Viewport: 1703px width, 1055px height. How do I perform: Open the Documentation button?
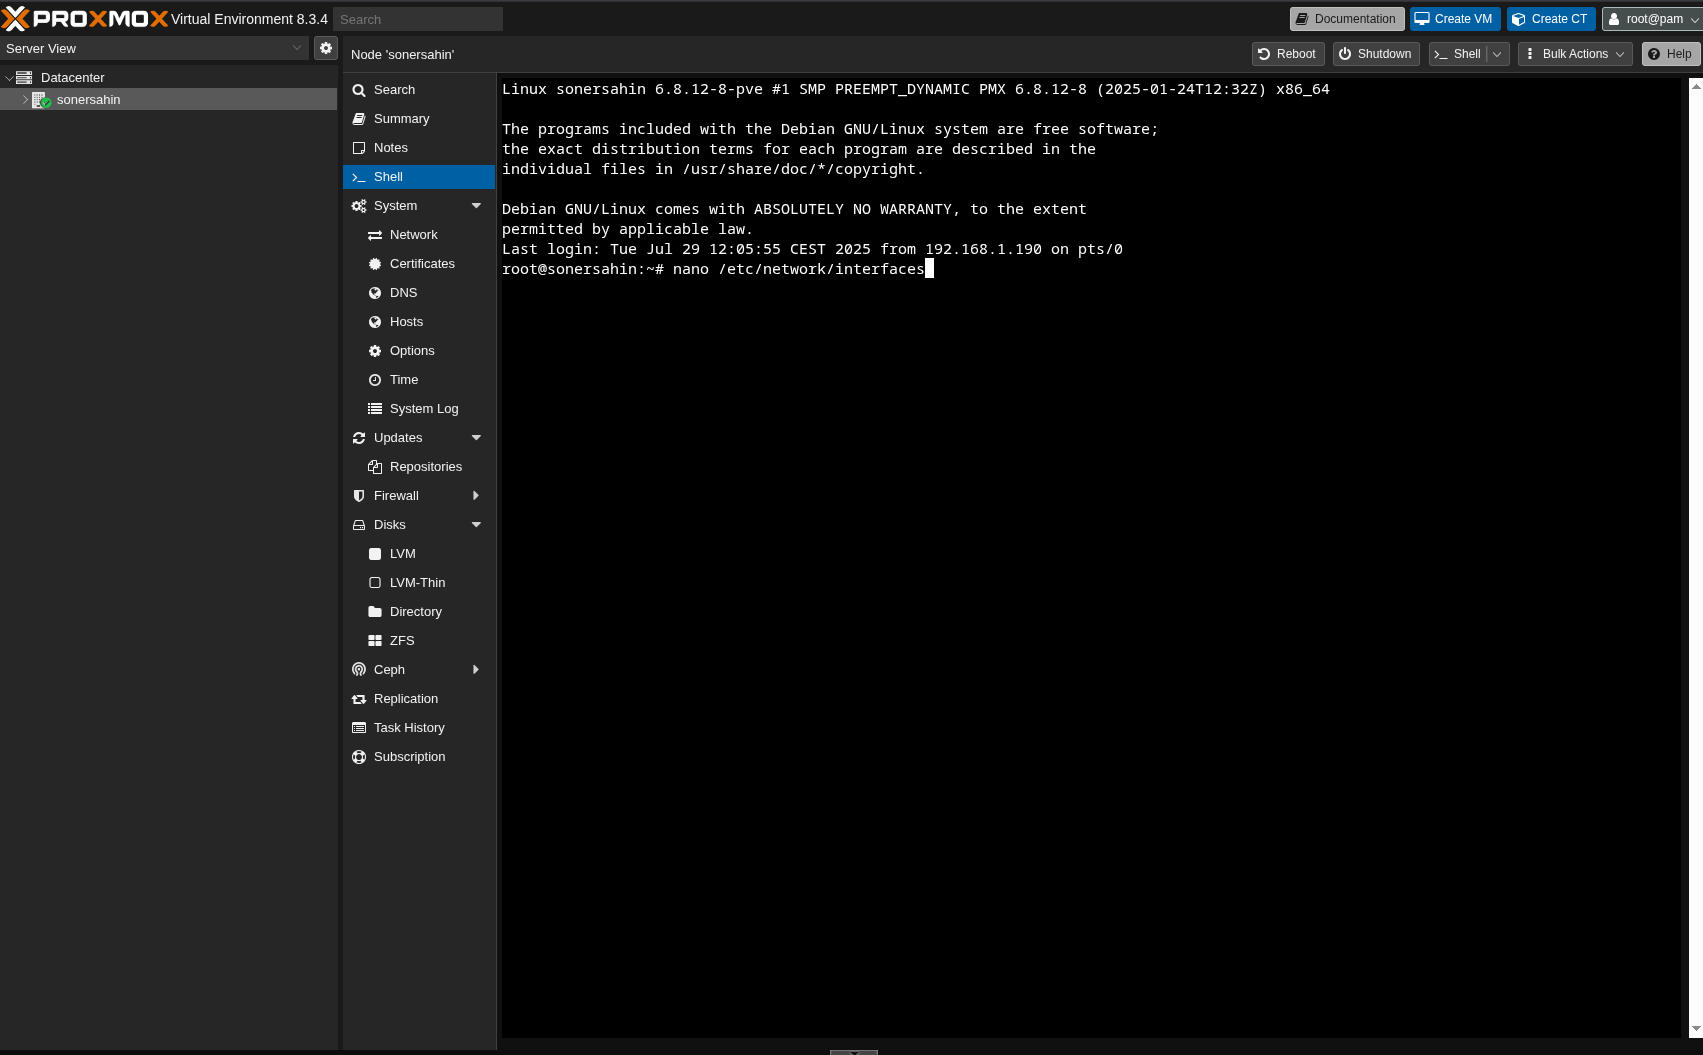pyautogui.click(x=1346, y=18)
